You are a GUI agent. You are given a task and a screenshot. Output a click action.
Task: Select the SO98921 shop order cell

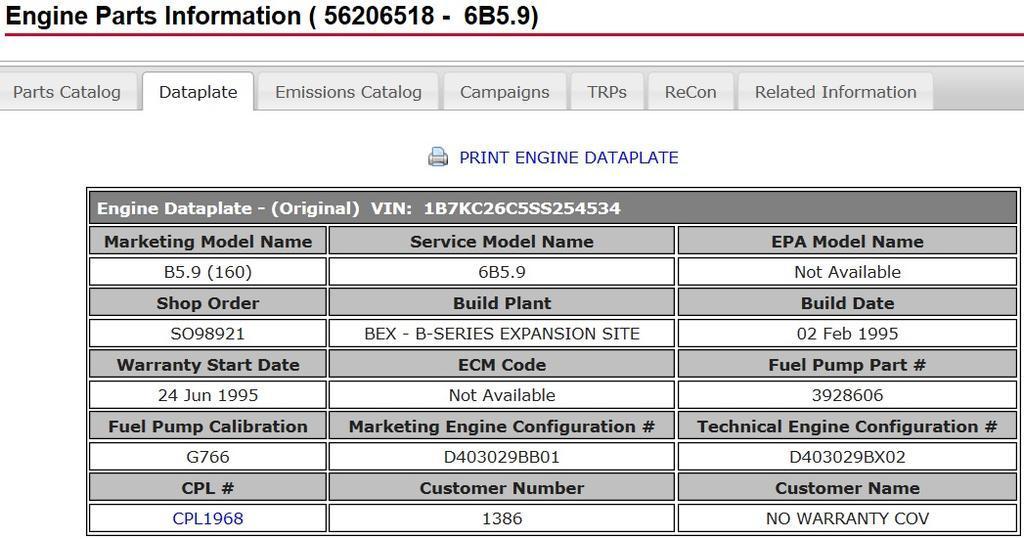pyautogui.click(x=208, y=333)
